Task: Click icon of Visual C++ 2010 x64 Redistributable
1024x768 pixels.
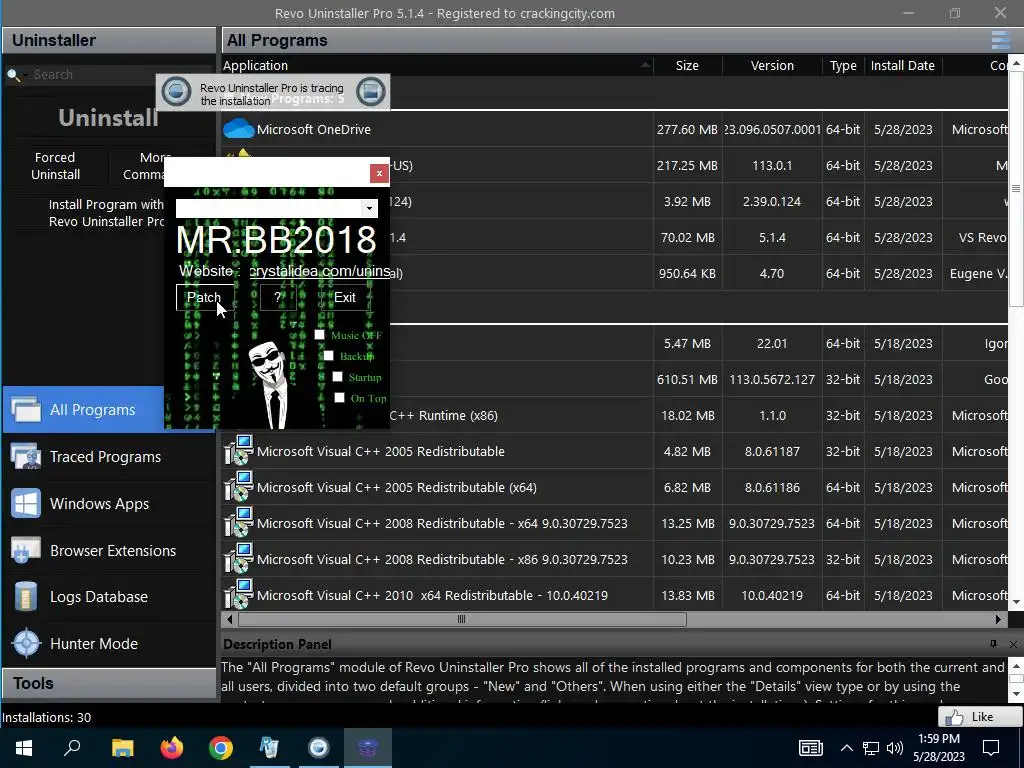Action: [238, 595]
